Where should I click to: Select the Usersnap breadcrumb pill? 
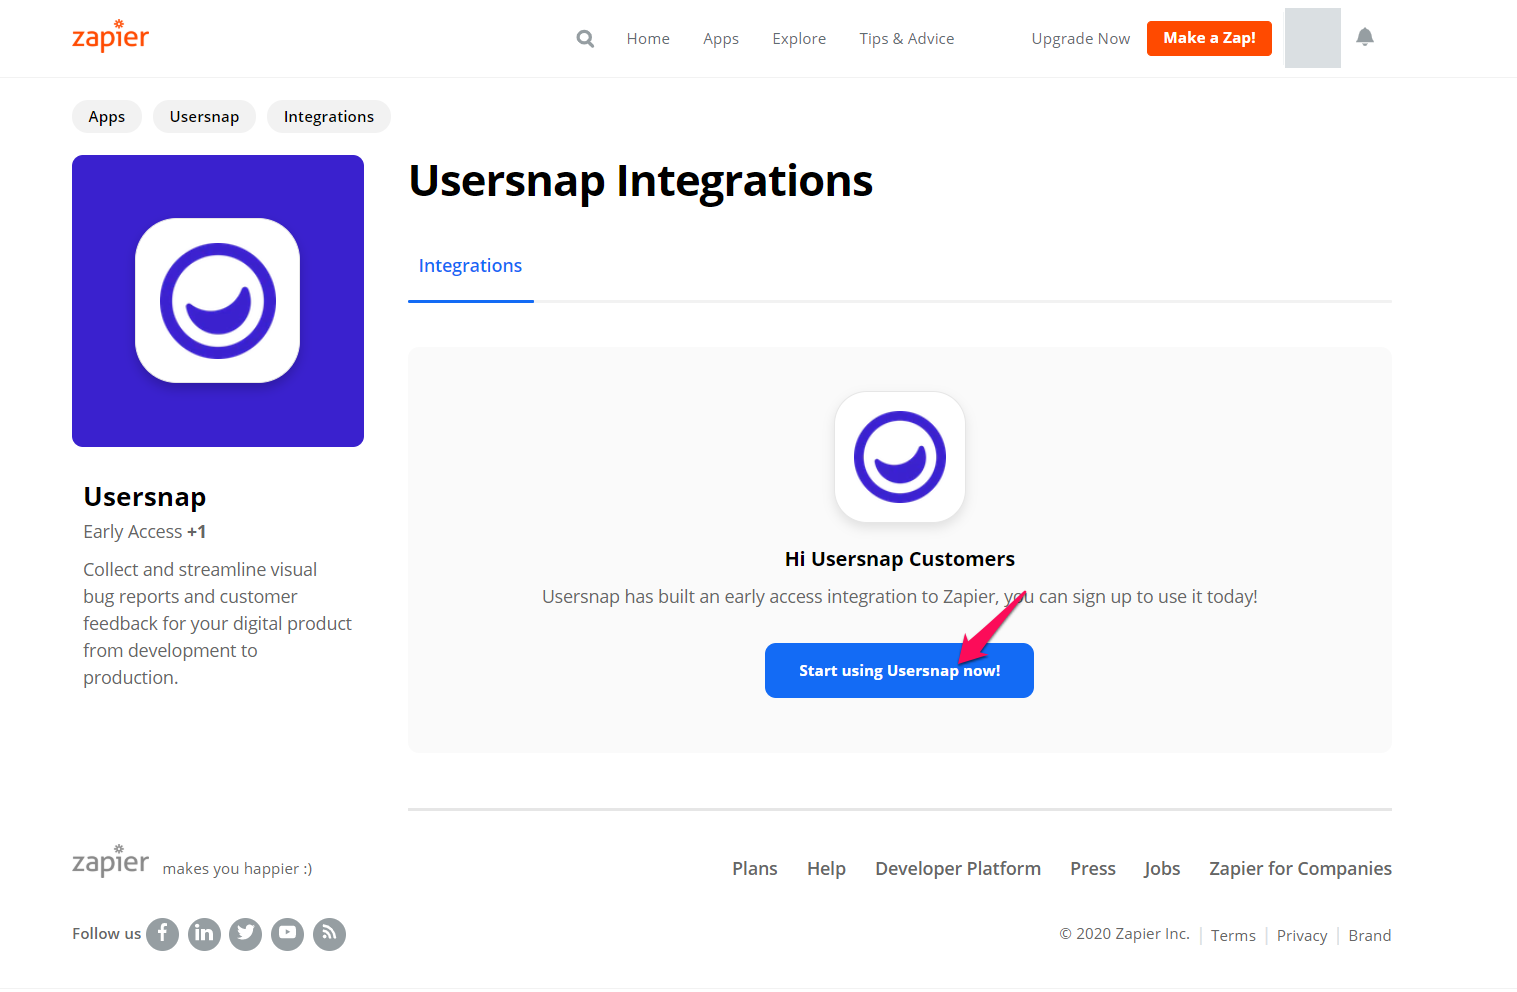[204, 117]
